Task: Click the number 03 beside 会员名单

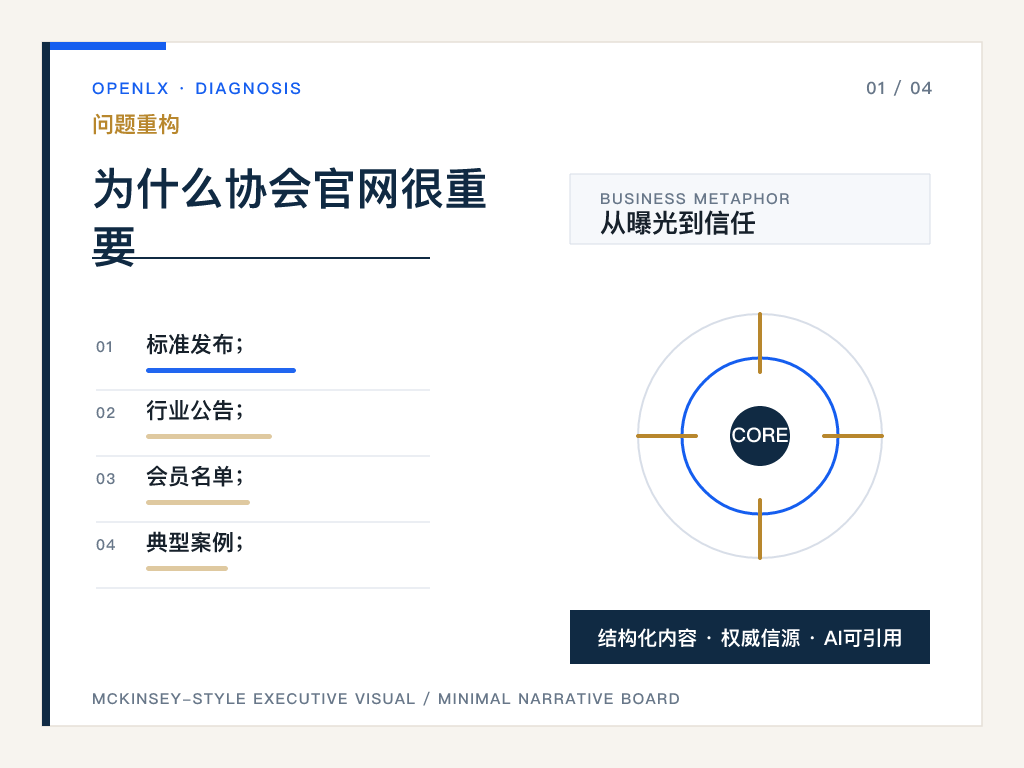Action: (105, 479)
